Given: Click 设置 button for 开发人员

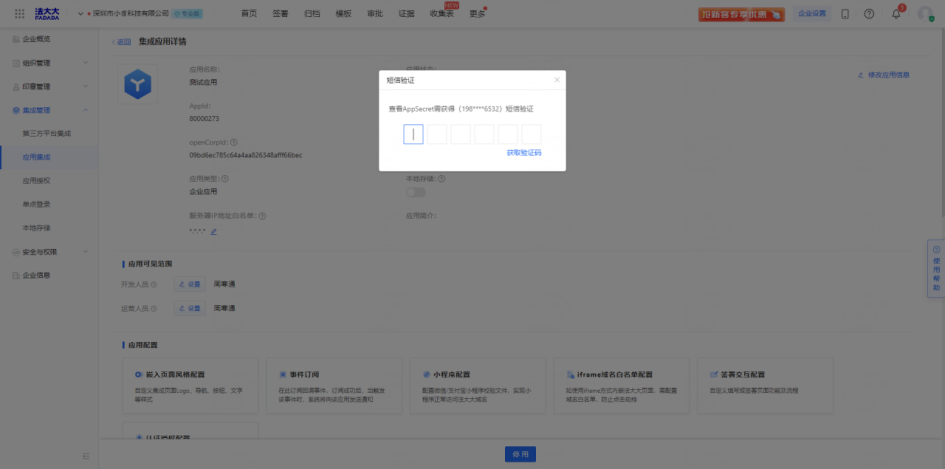Looking at the screenshot, I should coord(189,284).
